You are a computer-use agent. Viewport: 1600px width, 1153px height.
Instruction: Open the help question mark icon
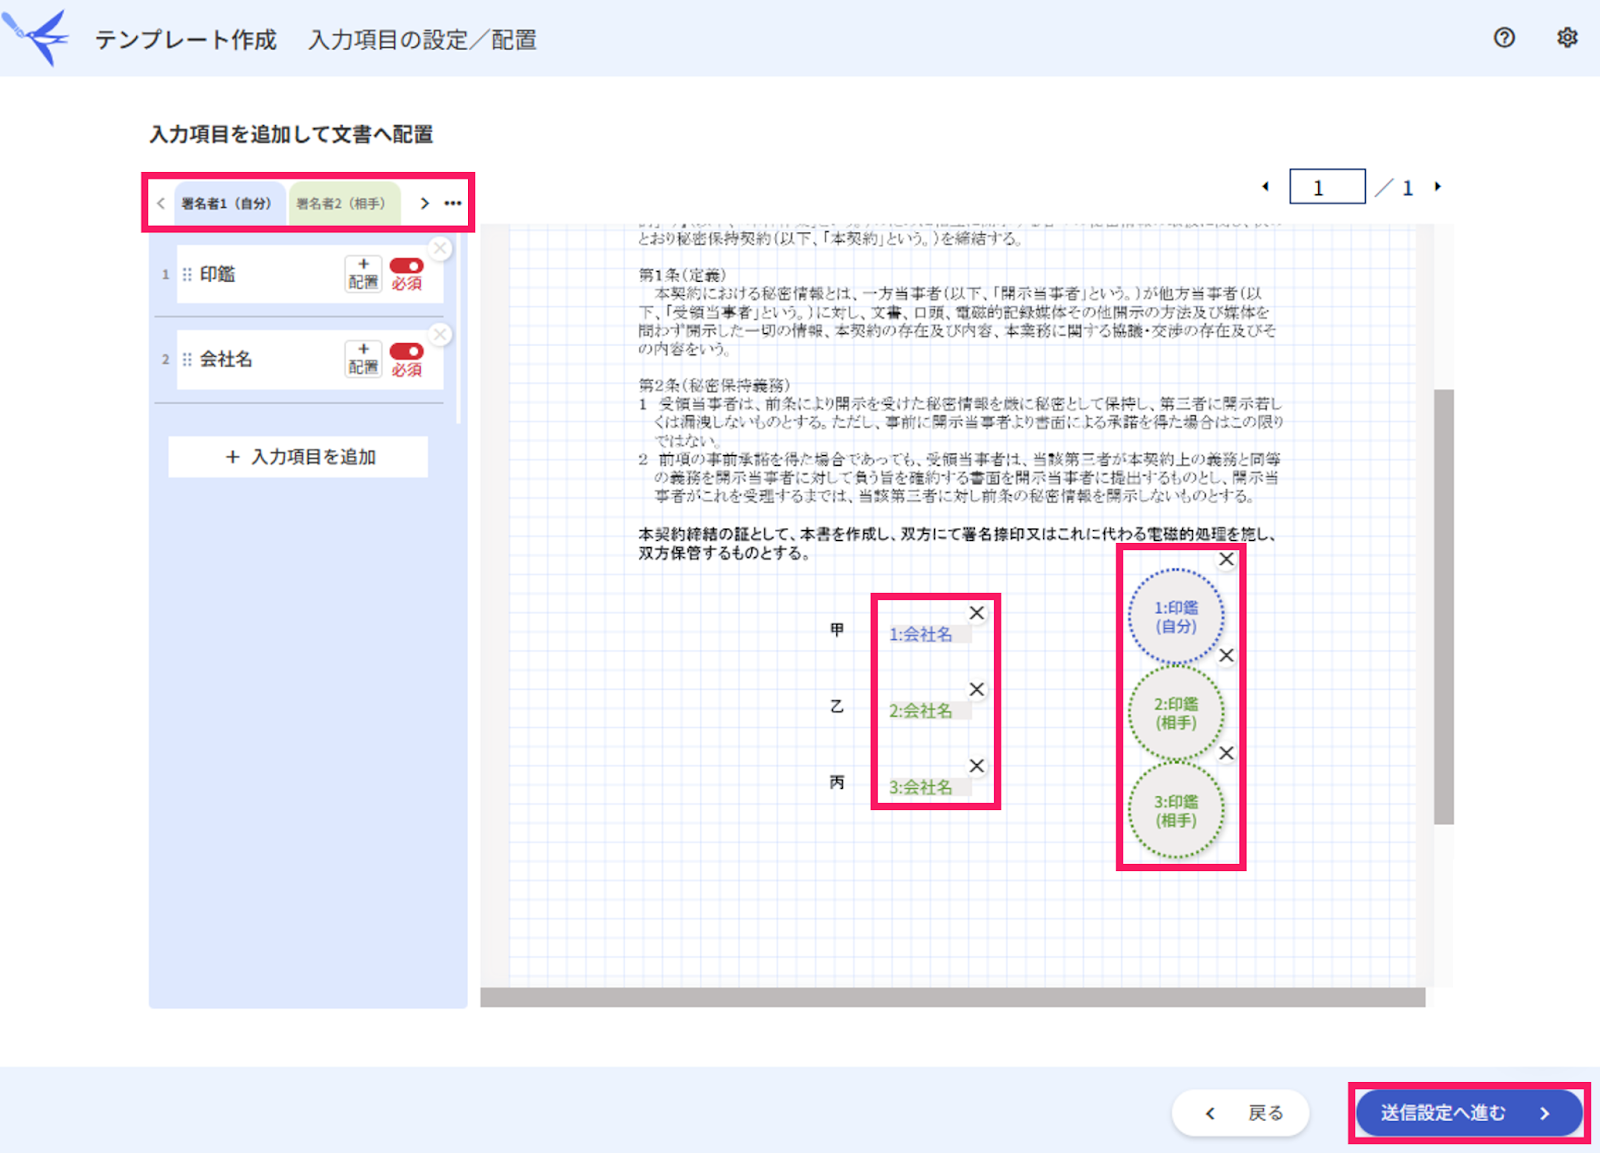click(x=1504, y=38)
